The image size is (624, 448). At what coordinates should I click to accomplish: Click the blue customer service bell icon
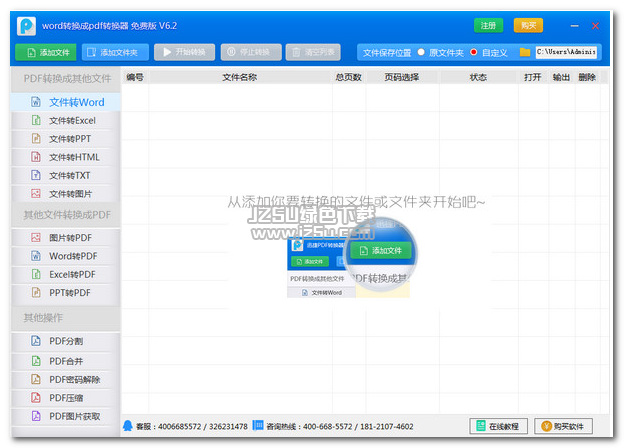[x=128, y=426]
